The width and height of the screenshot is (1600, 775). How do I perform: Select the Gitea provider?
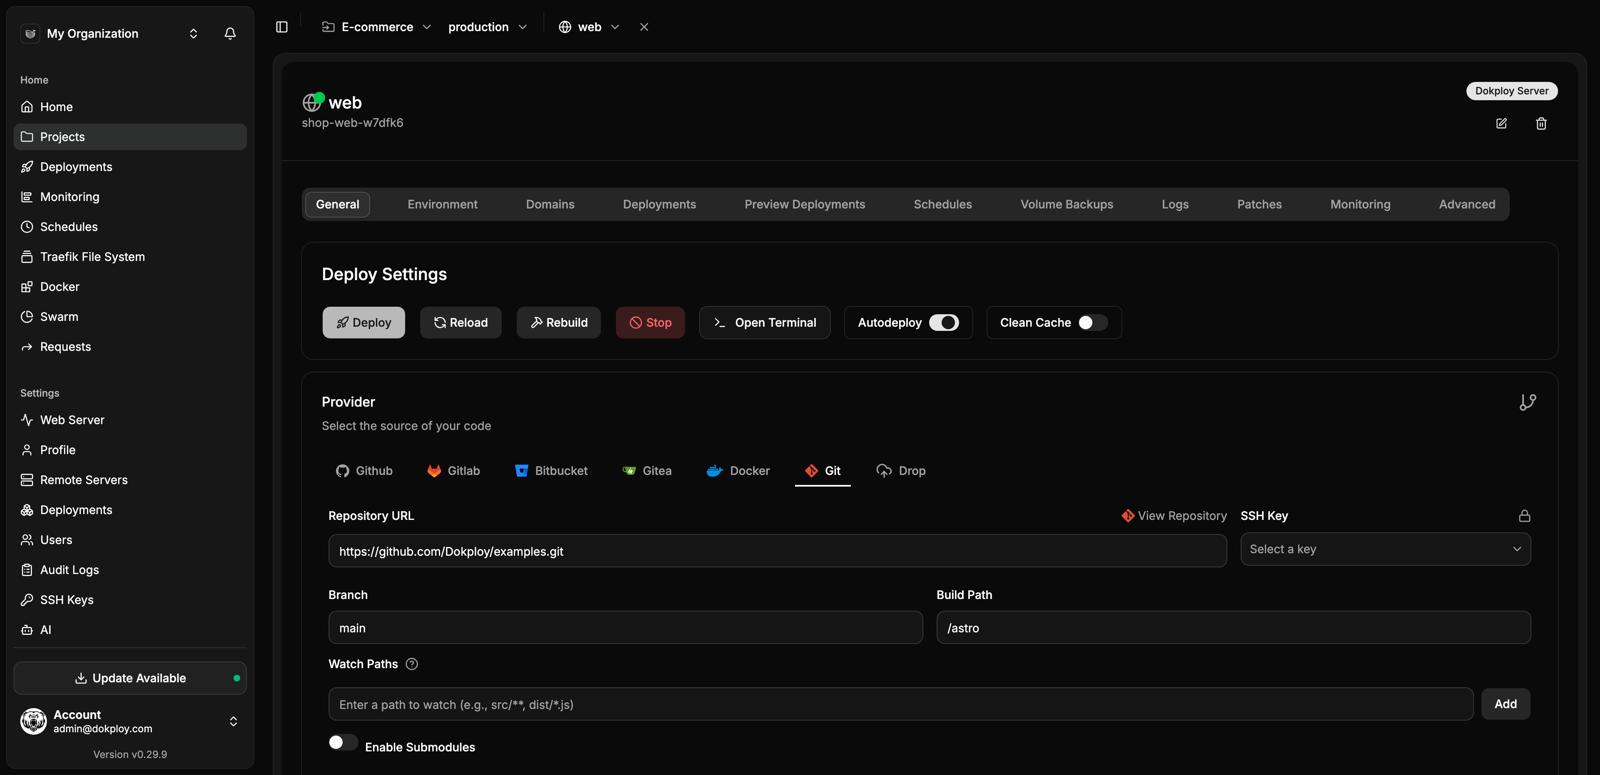647,471
